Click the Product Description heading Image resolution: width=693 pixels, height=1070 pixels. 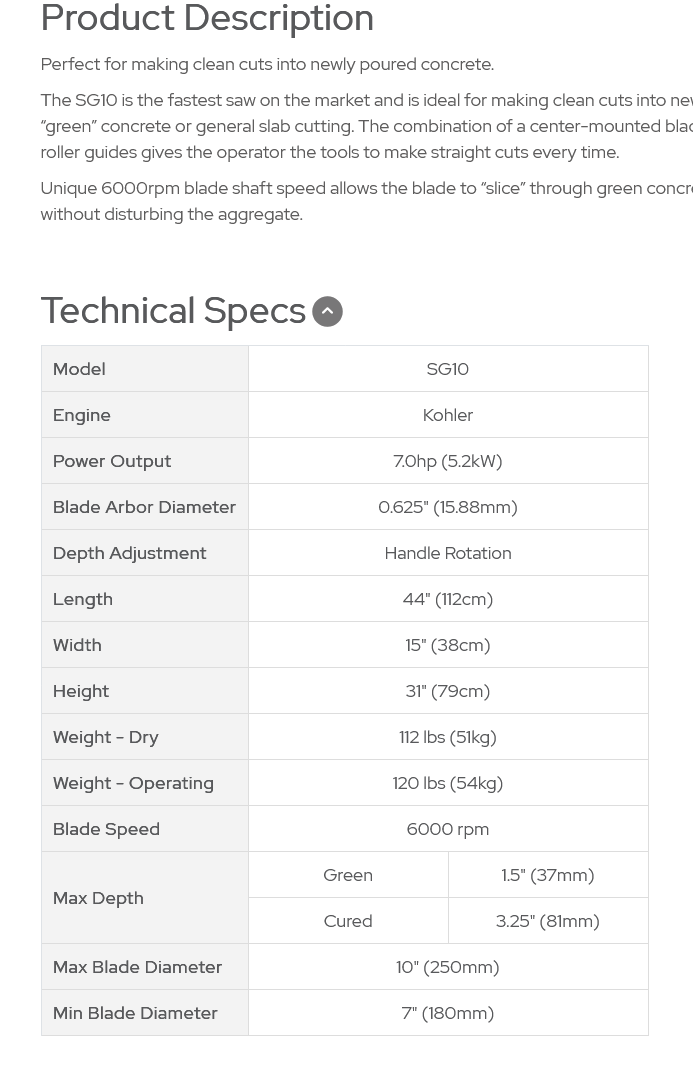[x=207, y=18]
